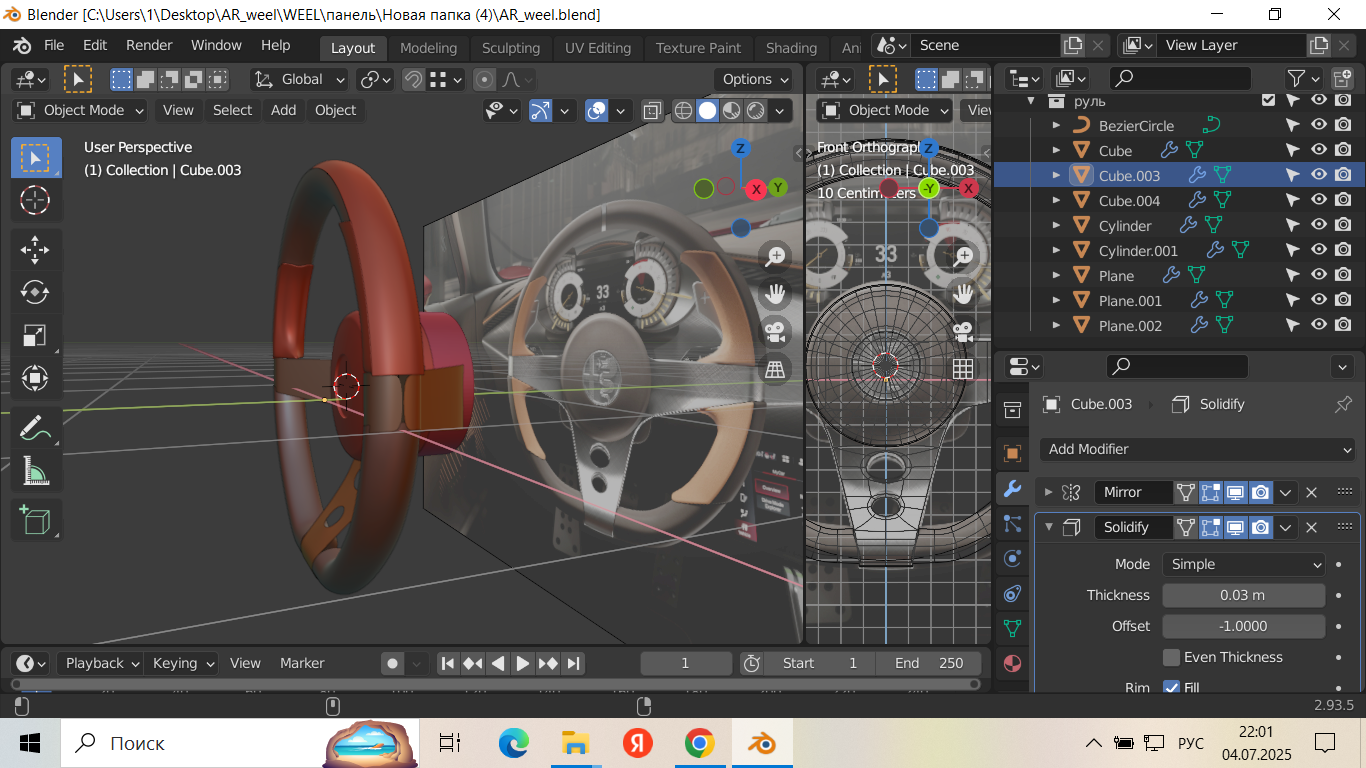Remove the Mirror modifier with its X button
The image size is (1366, 768).
point(1312,492)
